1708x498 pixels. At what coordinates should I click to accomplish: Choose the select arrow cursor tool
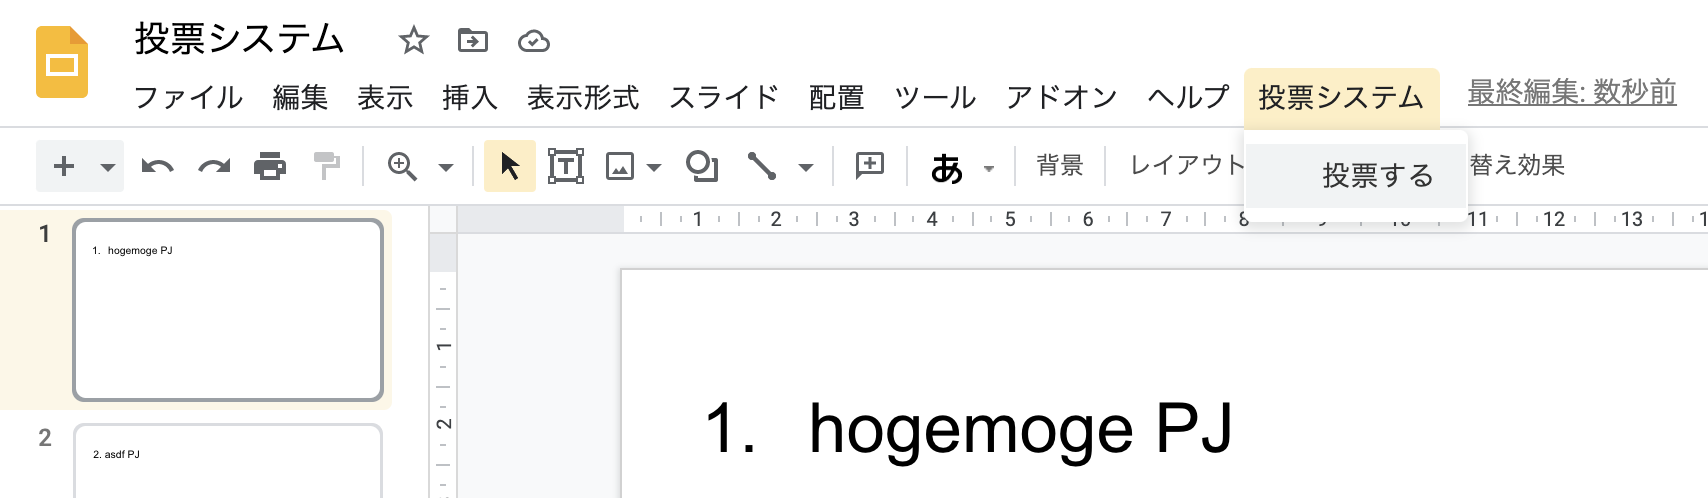pyautogui.click(x=510, y=166)
